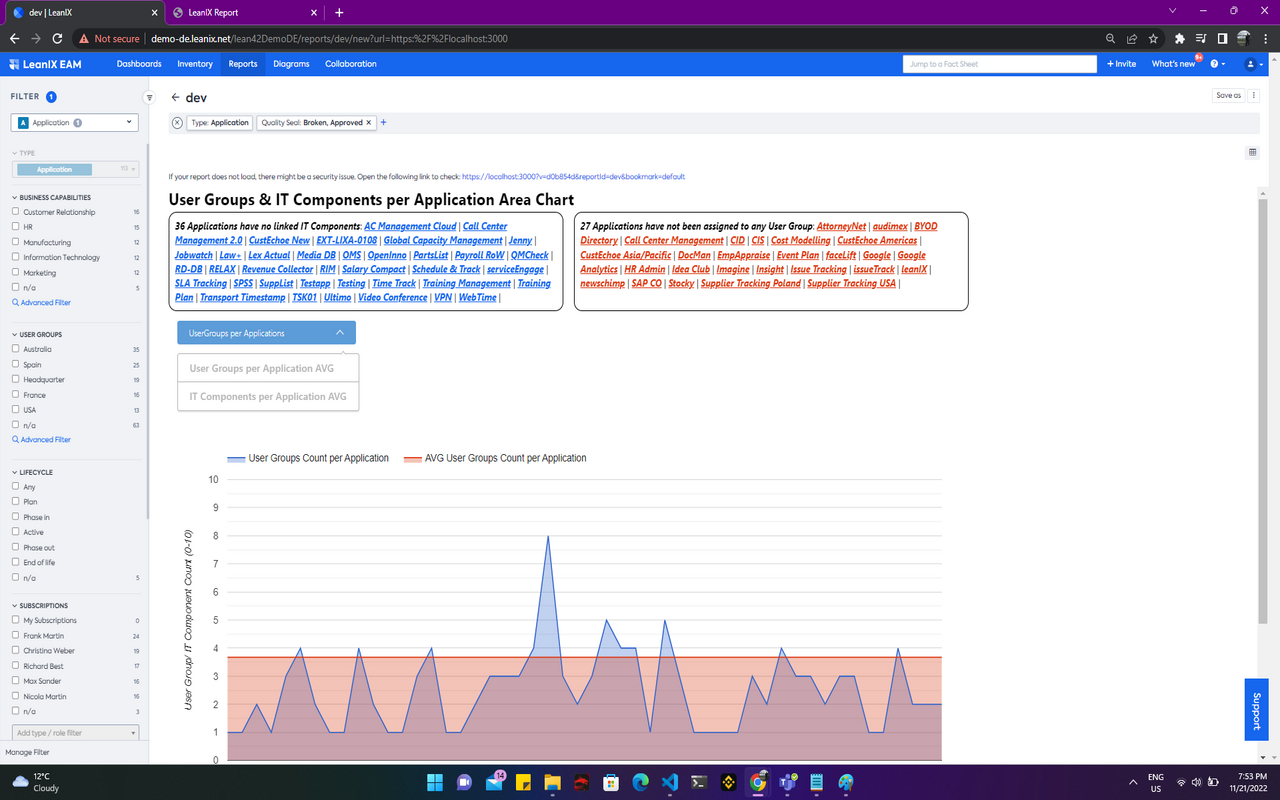Viewport: 1280px width, 800px height.
Task: Clear all filters with the circled X
Action: [x=177, y=123]
